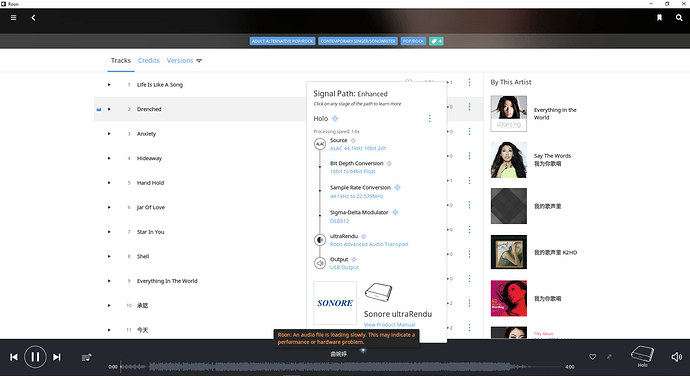Play the track Jar Of Love
This screenshot has height=376, width=690.
click(x=109, y=207)
